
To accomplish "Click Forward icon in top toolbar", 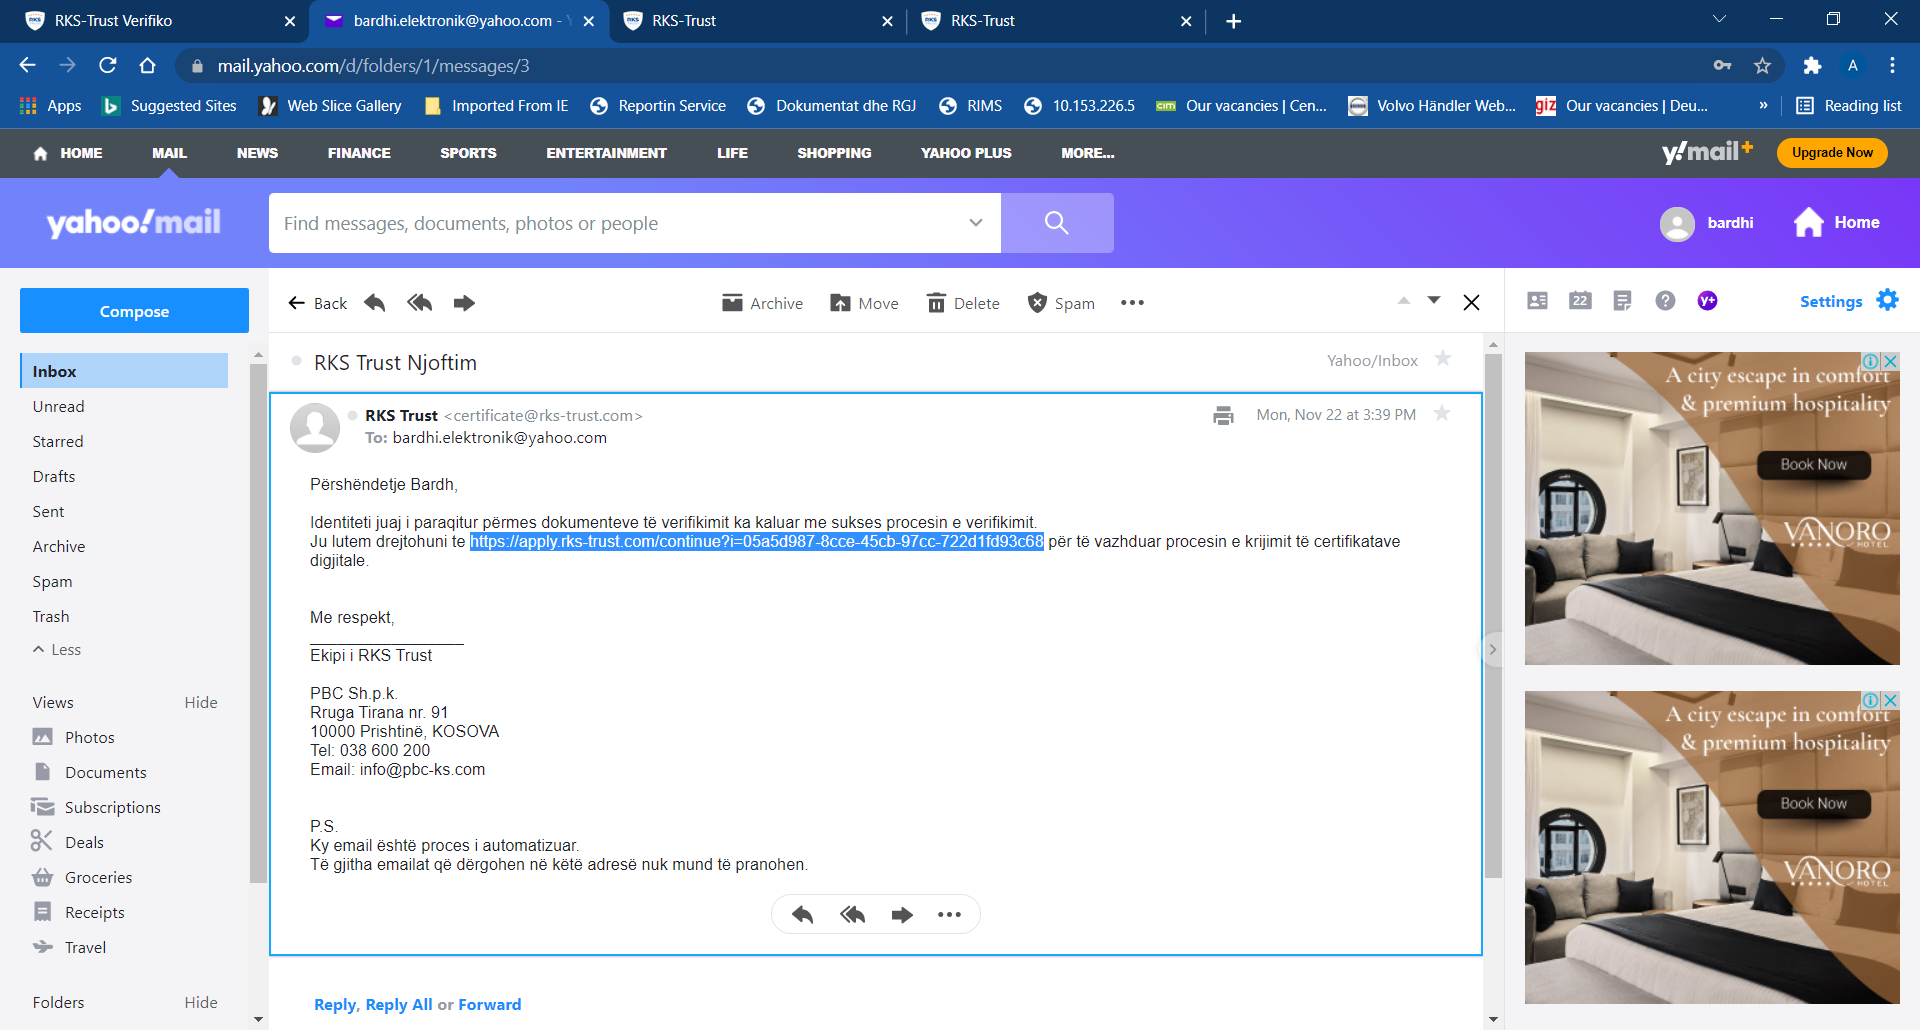I will (x=464, y=303).
